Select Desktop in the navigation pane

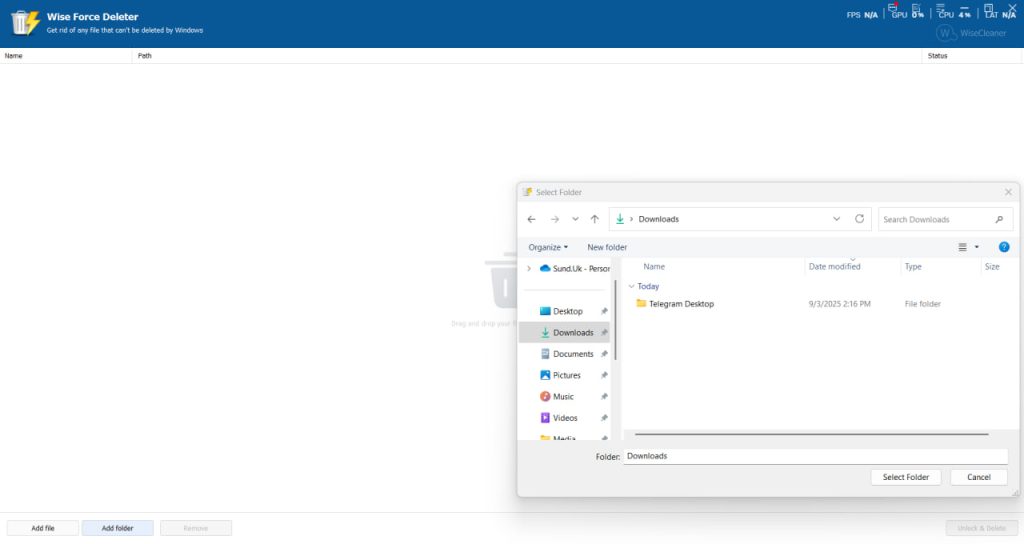(x=568, y=312)
